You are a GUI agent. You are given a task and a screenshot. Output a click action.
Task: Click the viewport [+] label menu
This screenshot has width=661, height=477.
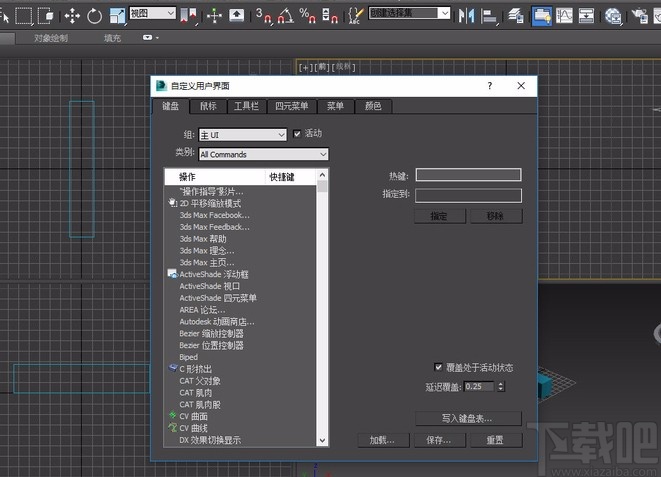tap(304, 67)
